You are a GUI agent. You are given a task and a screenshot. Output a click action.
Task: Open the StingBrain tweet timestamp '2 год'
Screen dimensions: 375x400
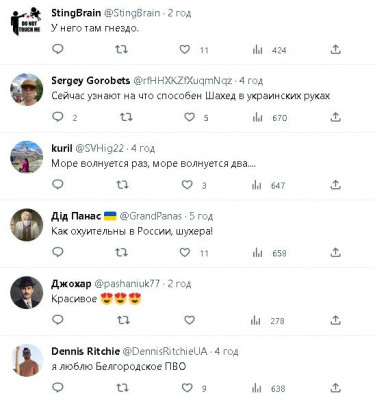[x=179, y=13]
